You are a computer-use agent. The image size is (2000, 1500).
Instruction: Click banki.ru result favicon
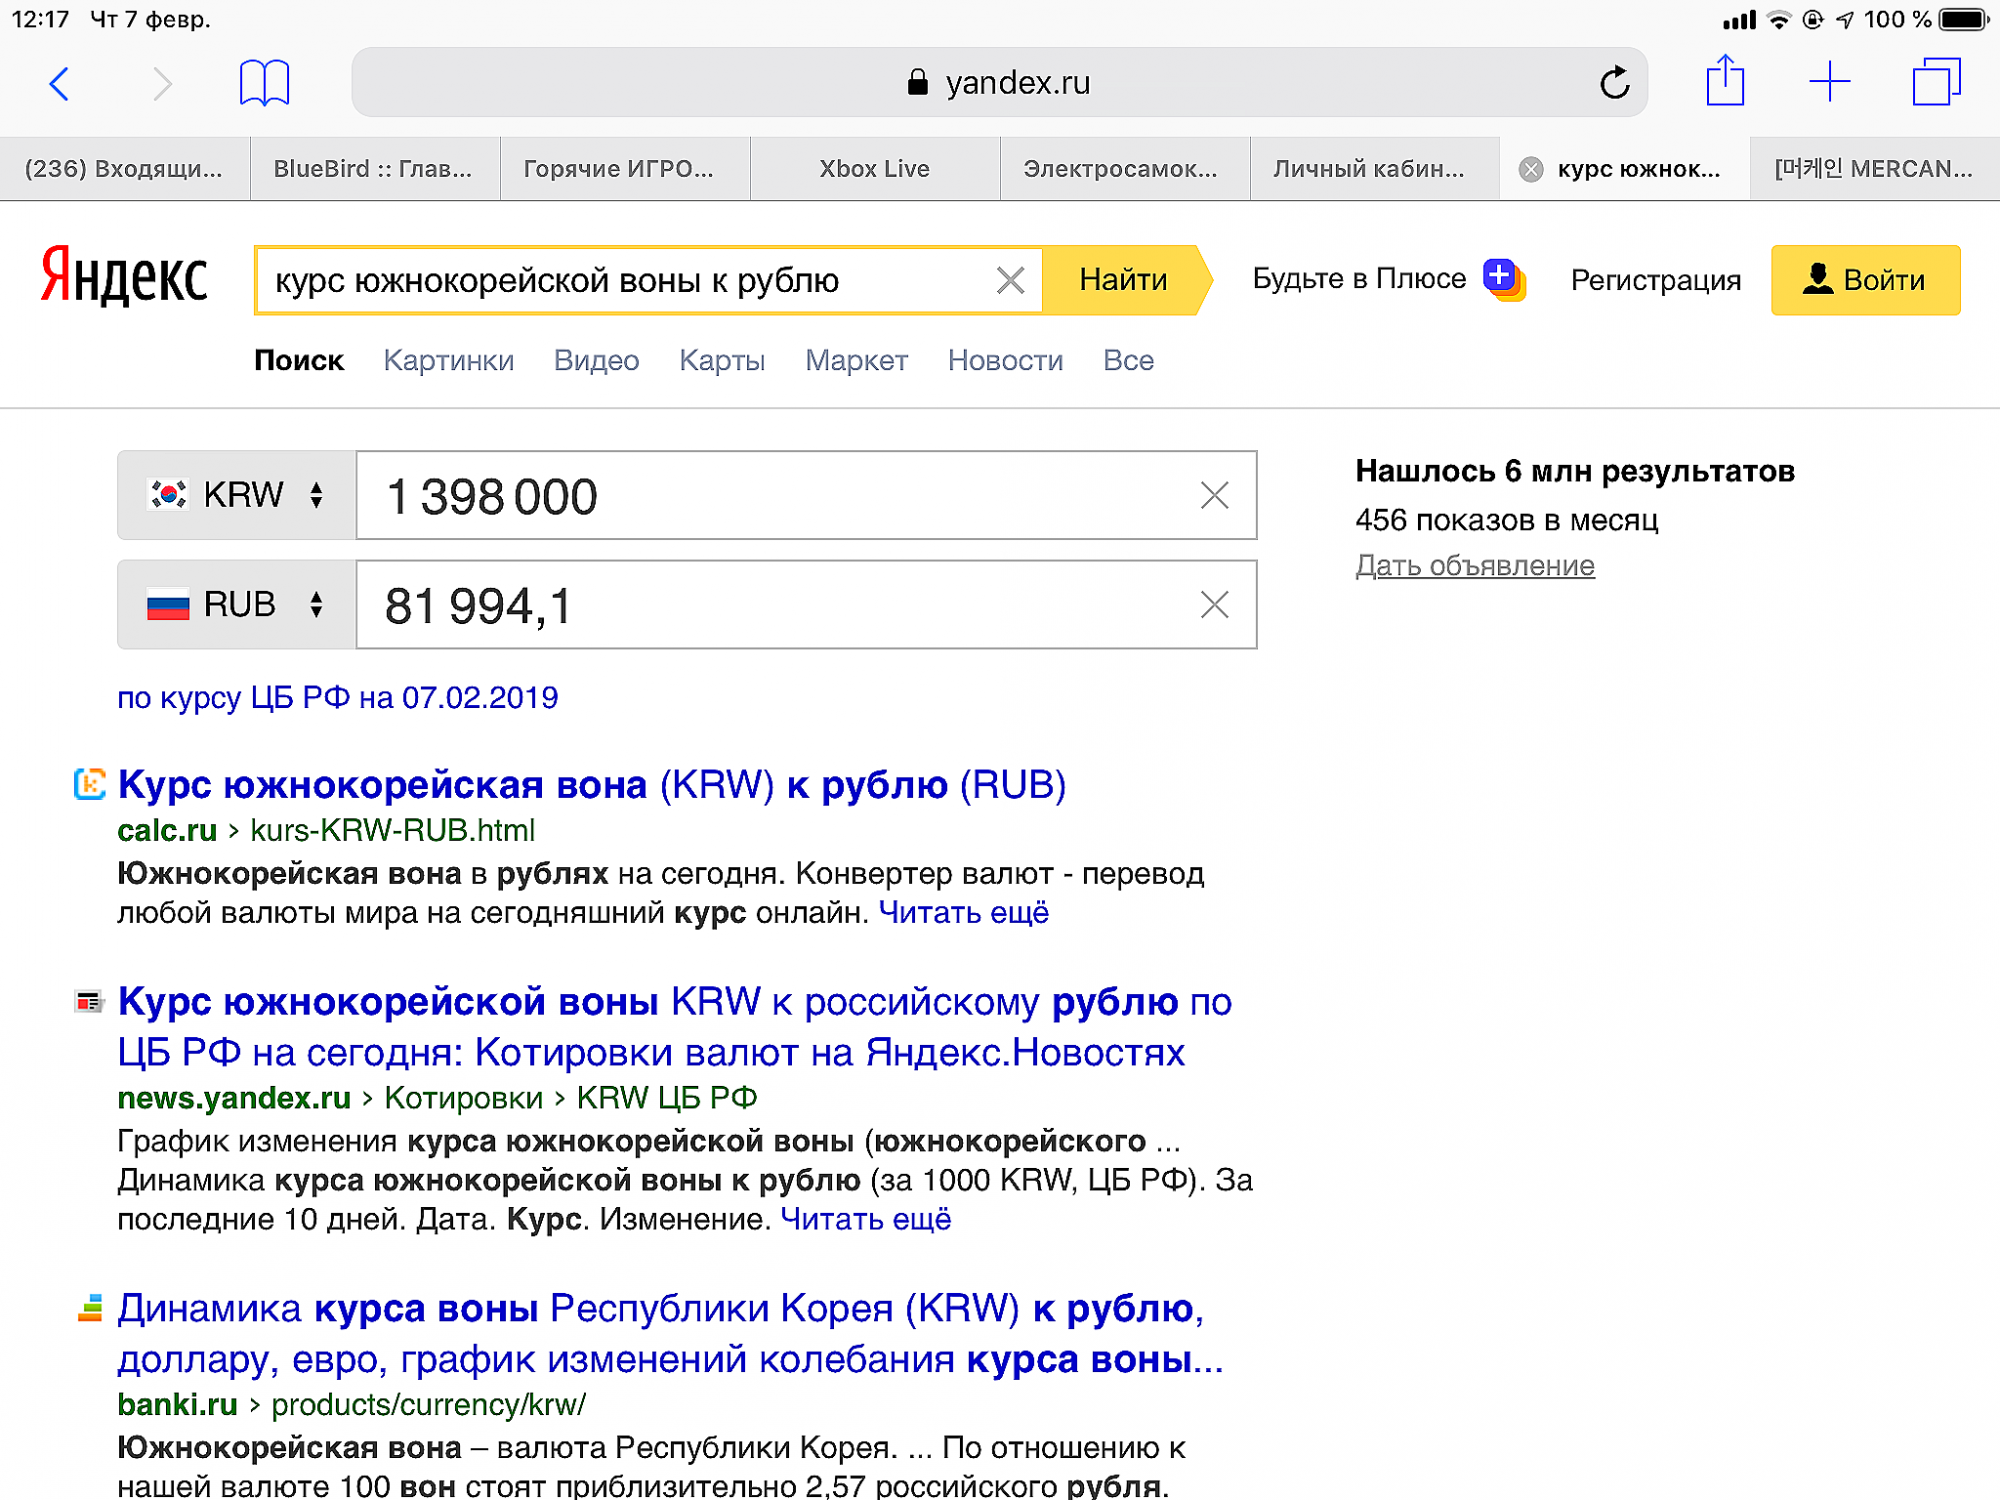(x=90, y=1308)
